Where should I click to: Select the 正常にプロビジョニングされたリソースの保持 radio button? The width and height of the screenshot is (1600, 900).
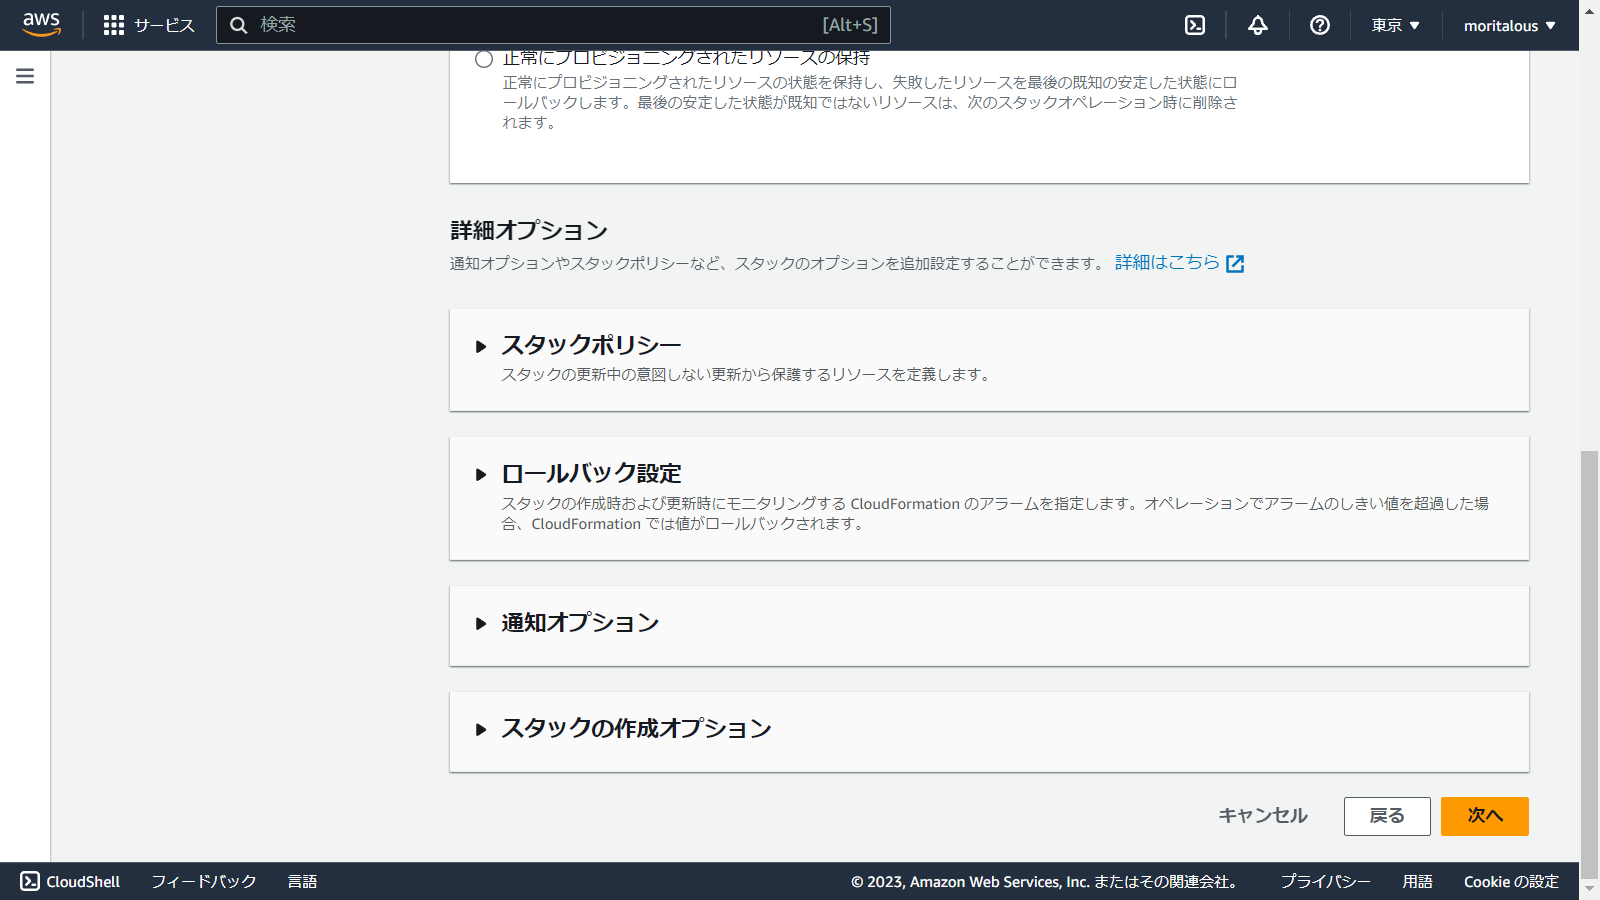483,59
